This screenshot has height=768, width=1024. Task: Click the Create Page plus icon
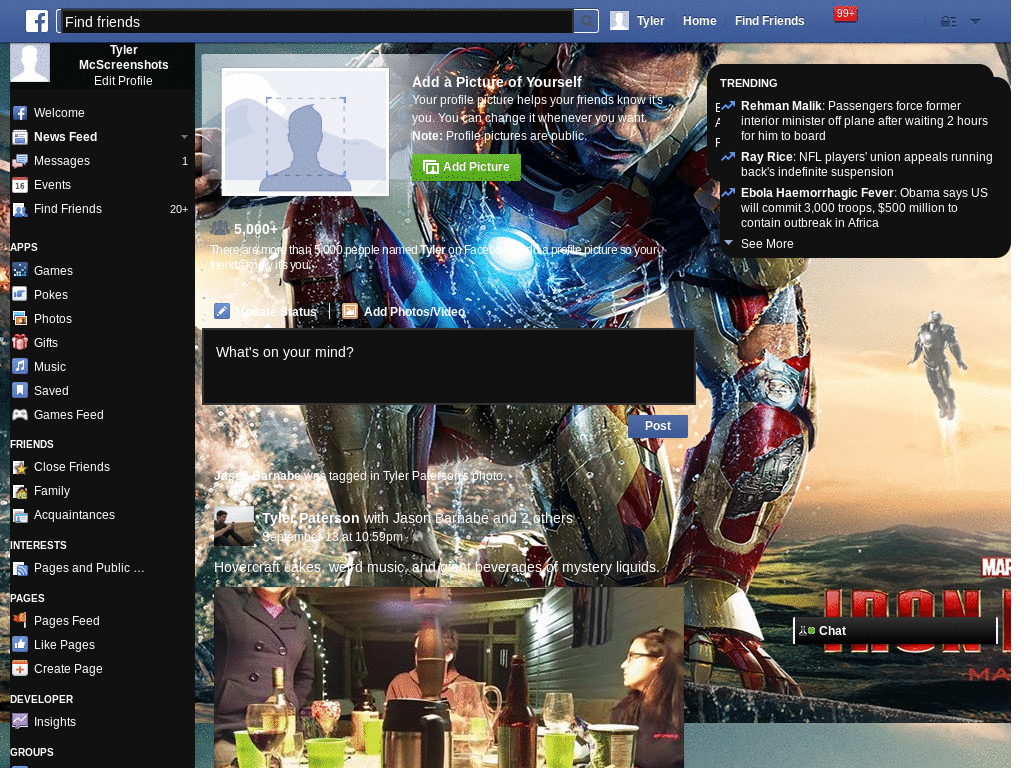tap(20, 669)
